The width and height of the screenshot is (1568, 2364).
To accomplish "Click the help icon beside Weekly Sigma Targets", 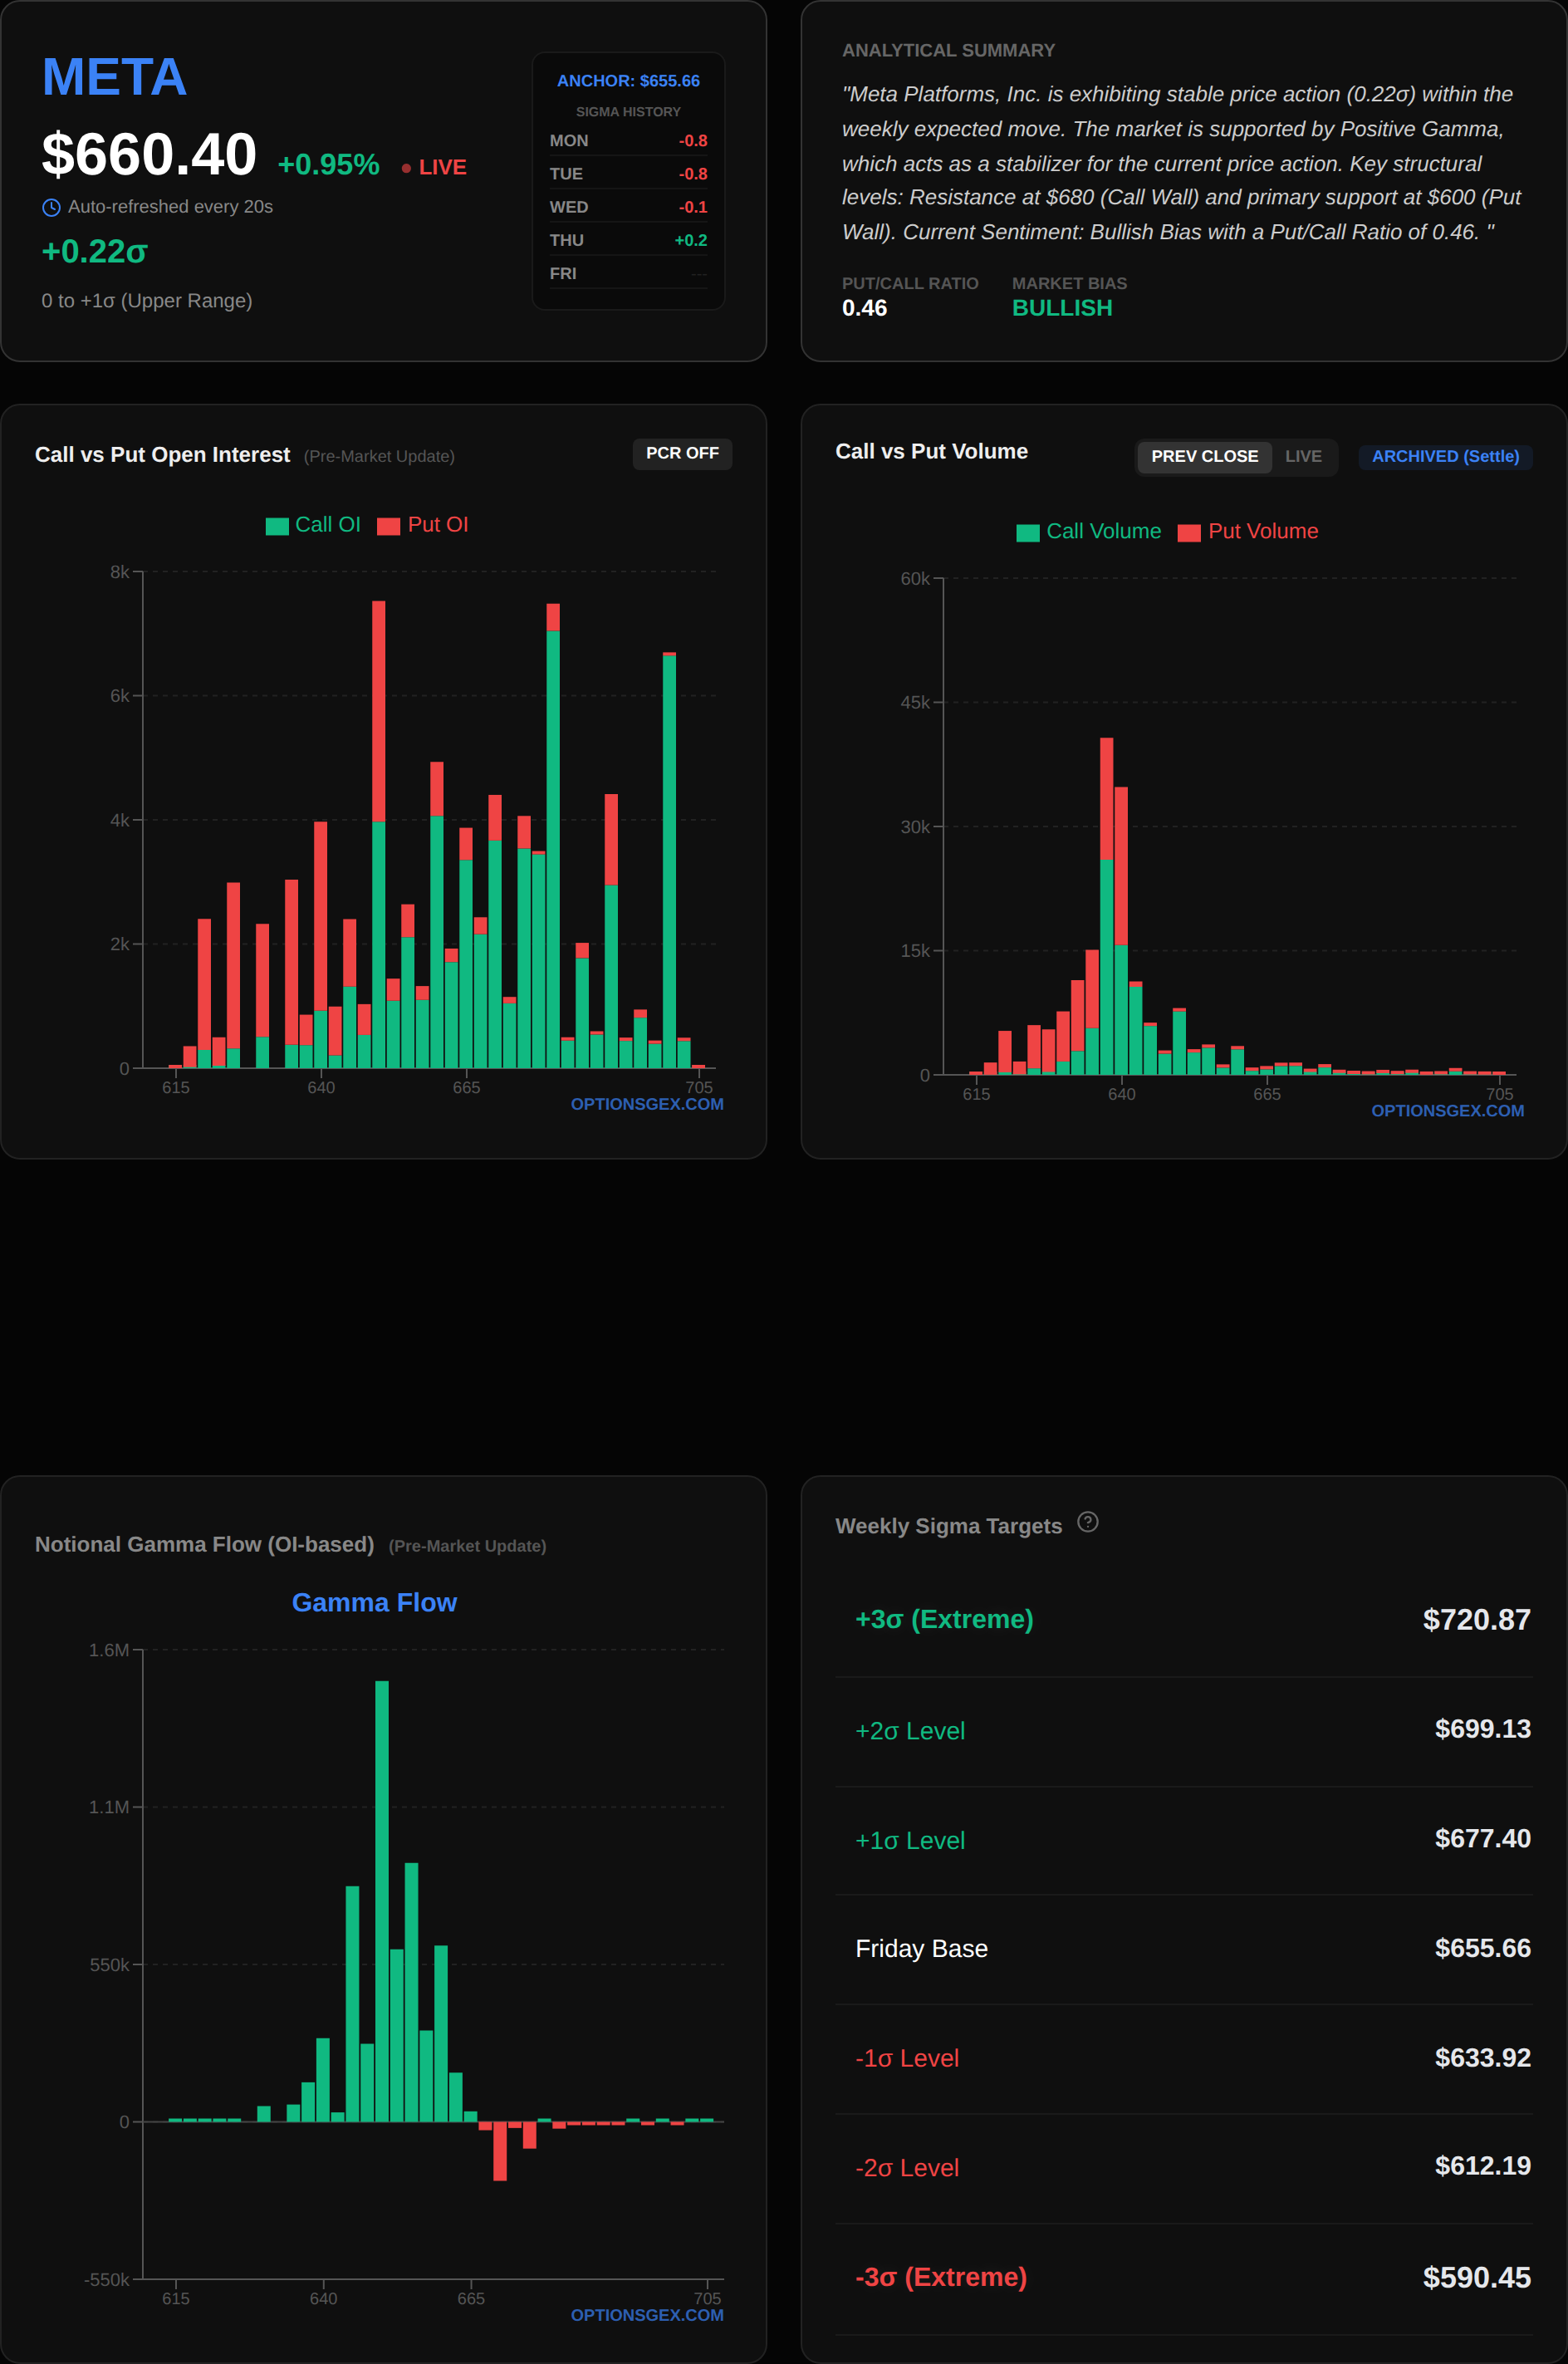I will click(x=1087, y=1522).
